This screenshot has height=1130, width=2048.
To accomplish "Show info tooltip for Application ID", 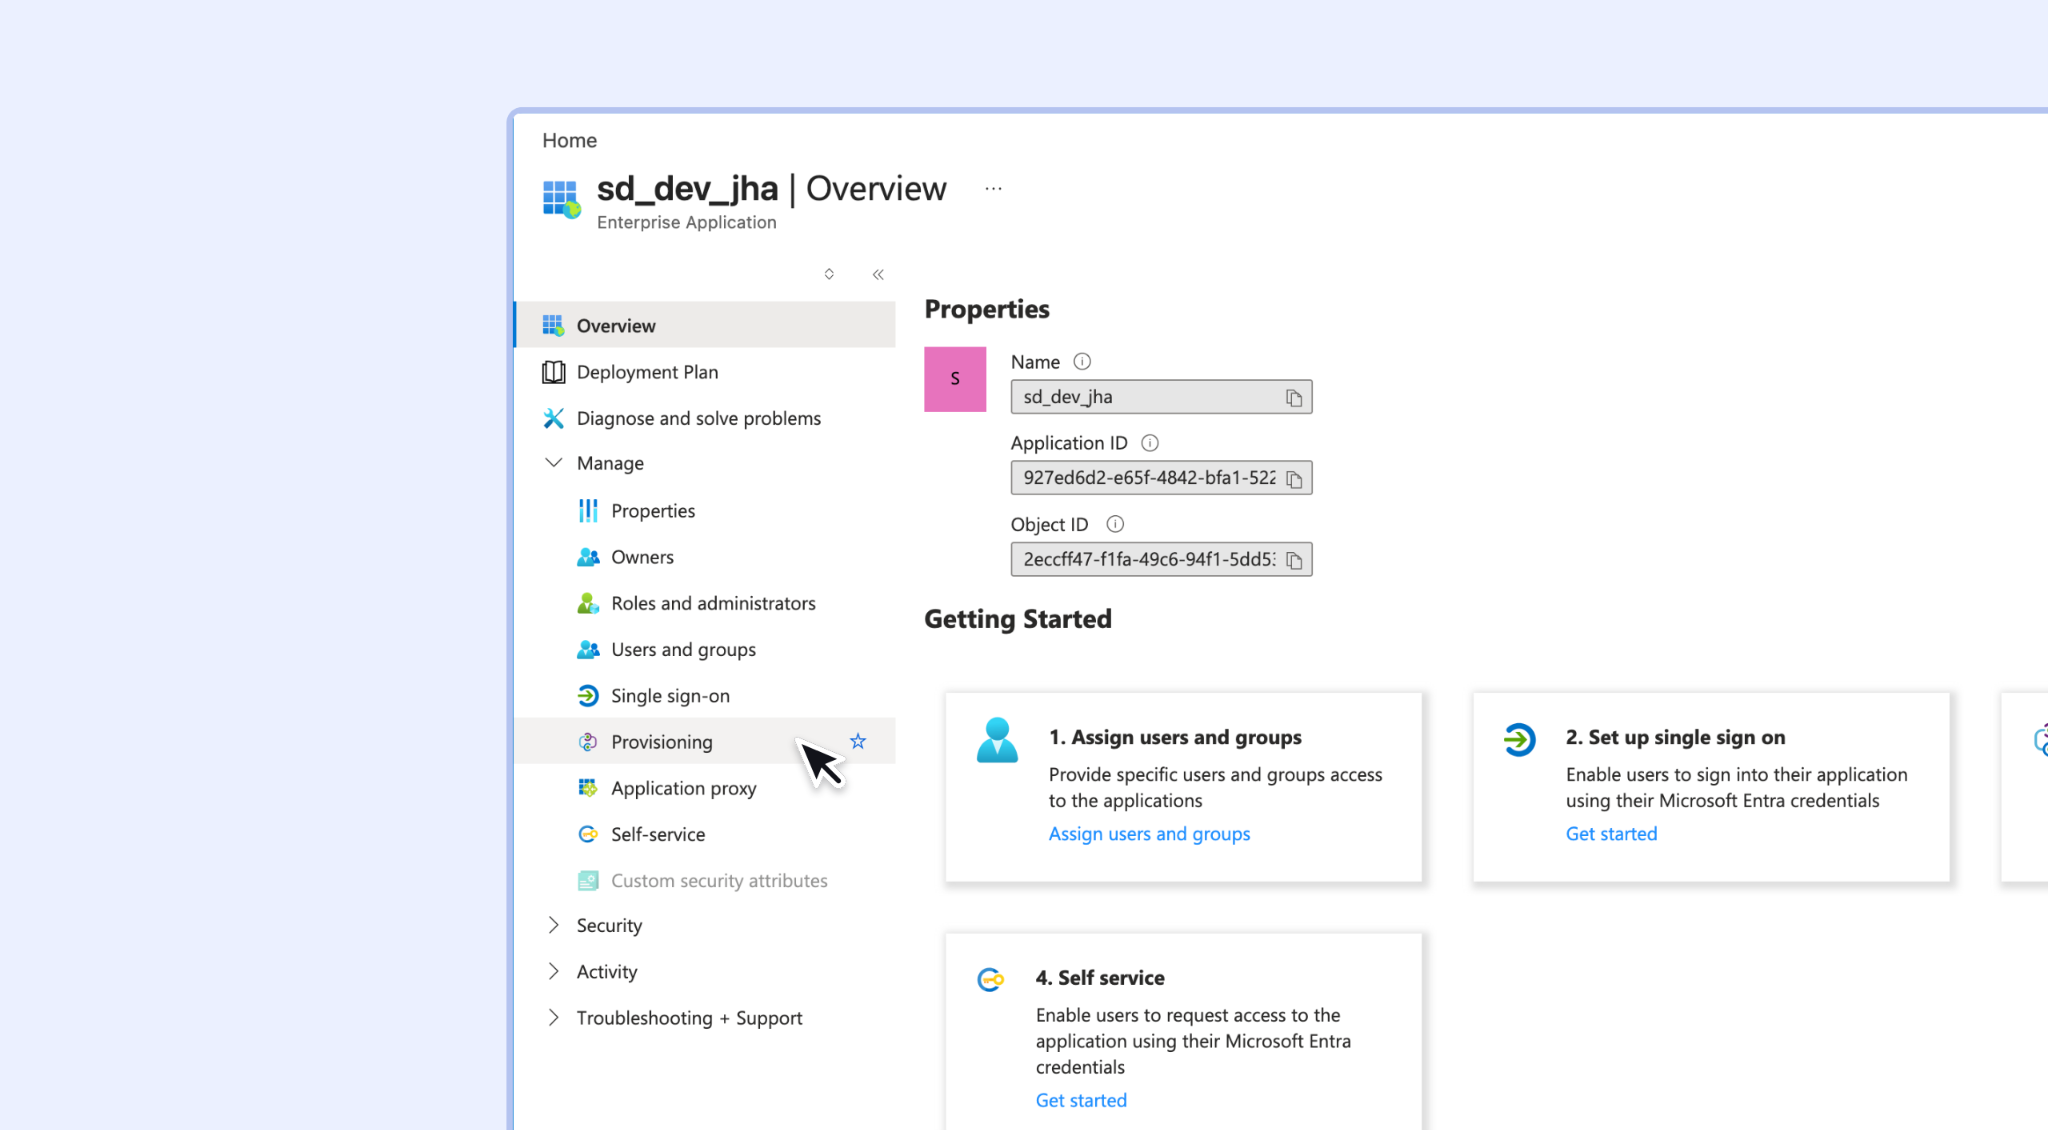I will pos(1150,442).
